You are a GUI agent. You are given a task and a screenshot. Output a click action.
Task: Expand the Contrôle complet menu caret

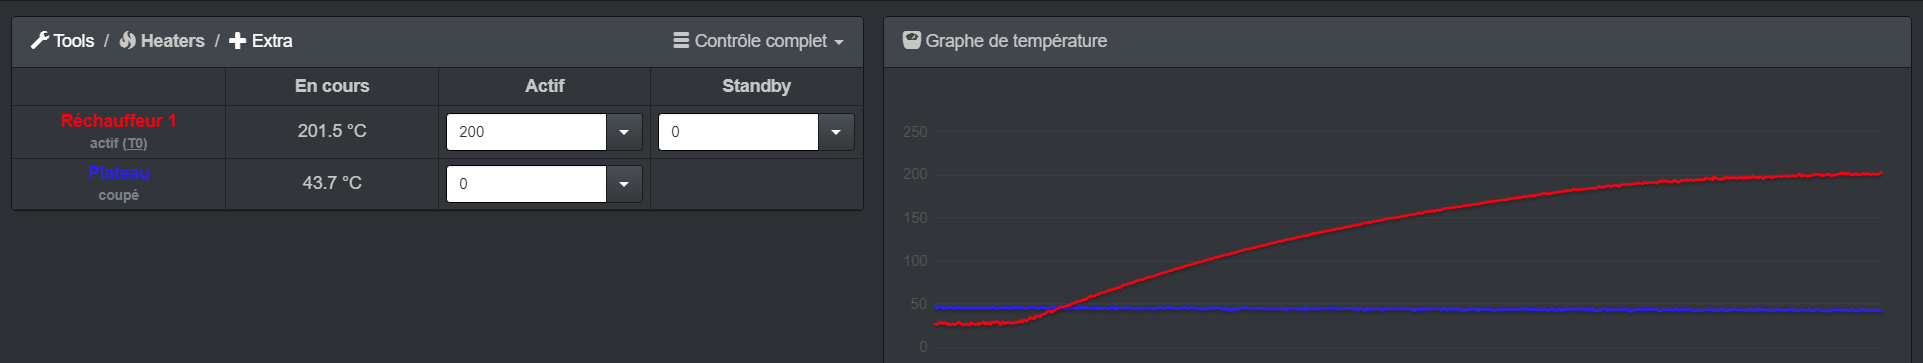point(838,42)
